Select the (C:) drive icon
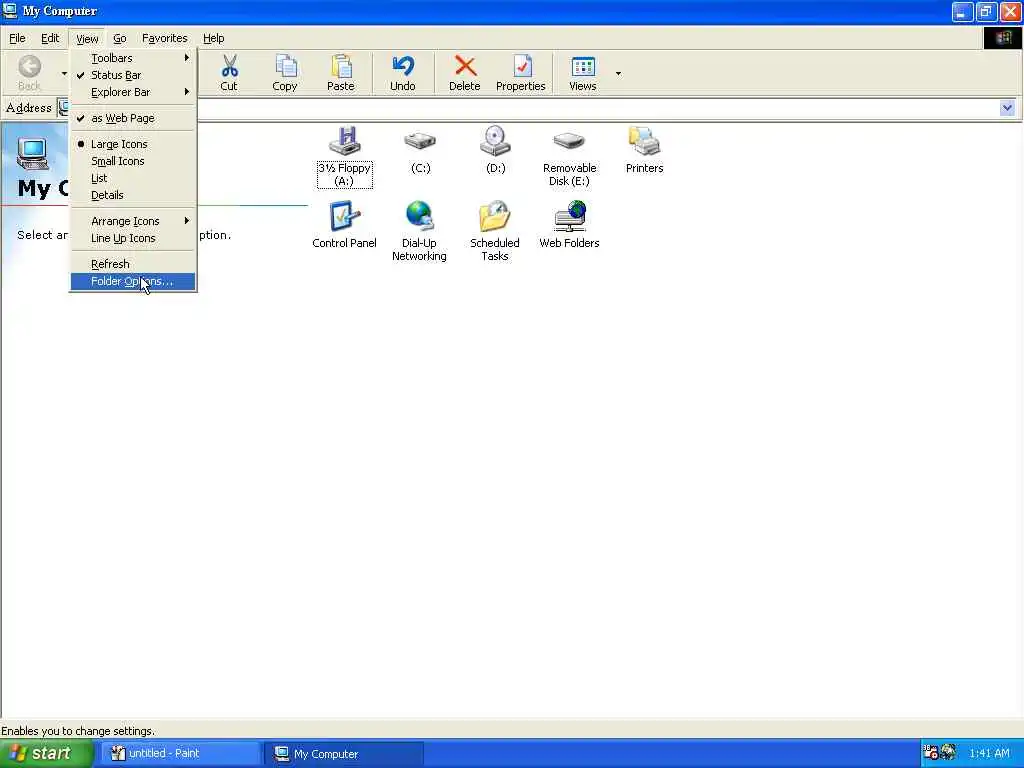Image resolution: width=1024 pixels, height=768 pixels. (420, 151)
